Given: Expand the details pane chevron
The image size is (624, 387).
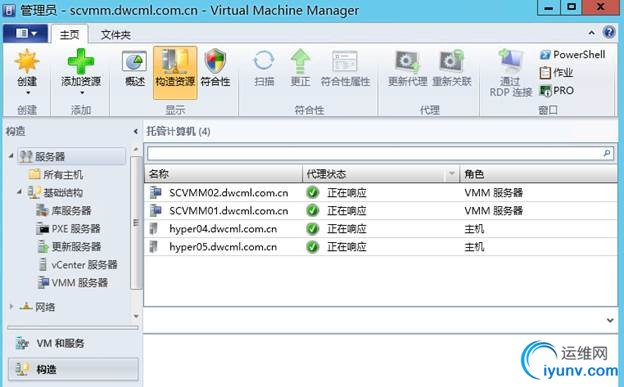Looking at the screenshot, I should pyautogui.click(x=610, y=320).
